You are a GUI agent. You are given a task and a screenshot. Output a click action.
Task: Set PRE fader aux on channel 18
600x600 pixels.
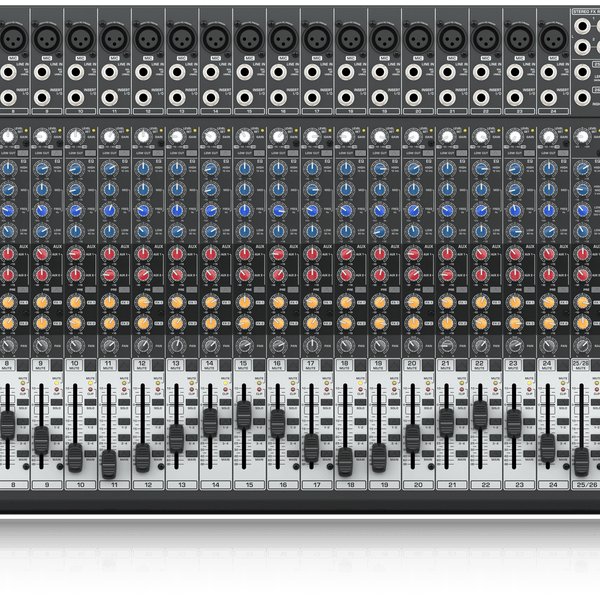point(360,290)
